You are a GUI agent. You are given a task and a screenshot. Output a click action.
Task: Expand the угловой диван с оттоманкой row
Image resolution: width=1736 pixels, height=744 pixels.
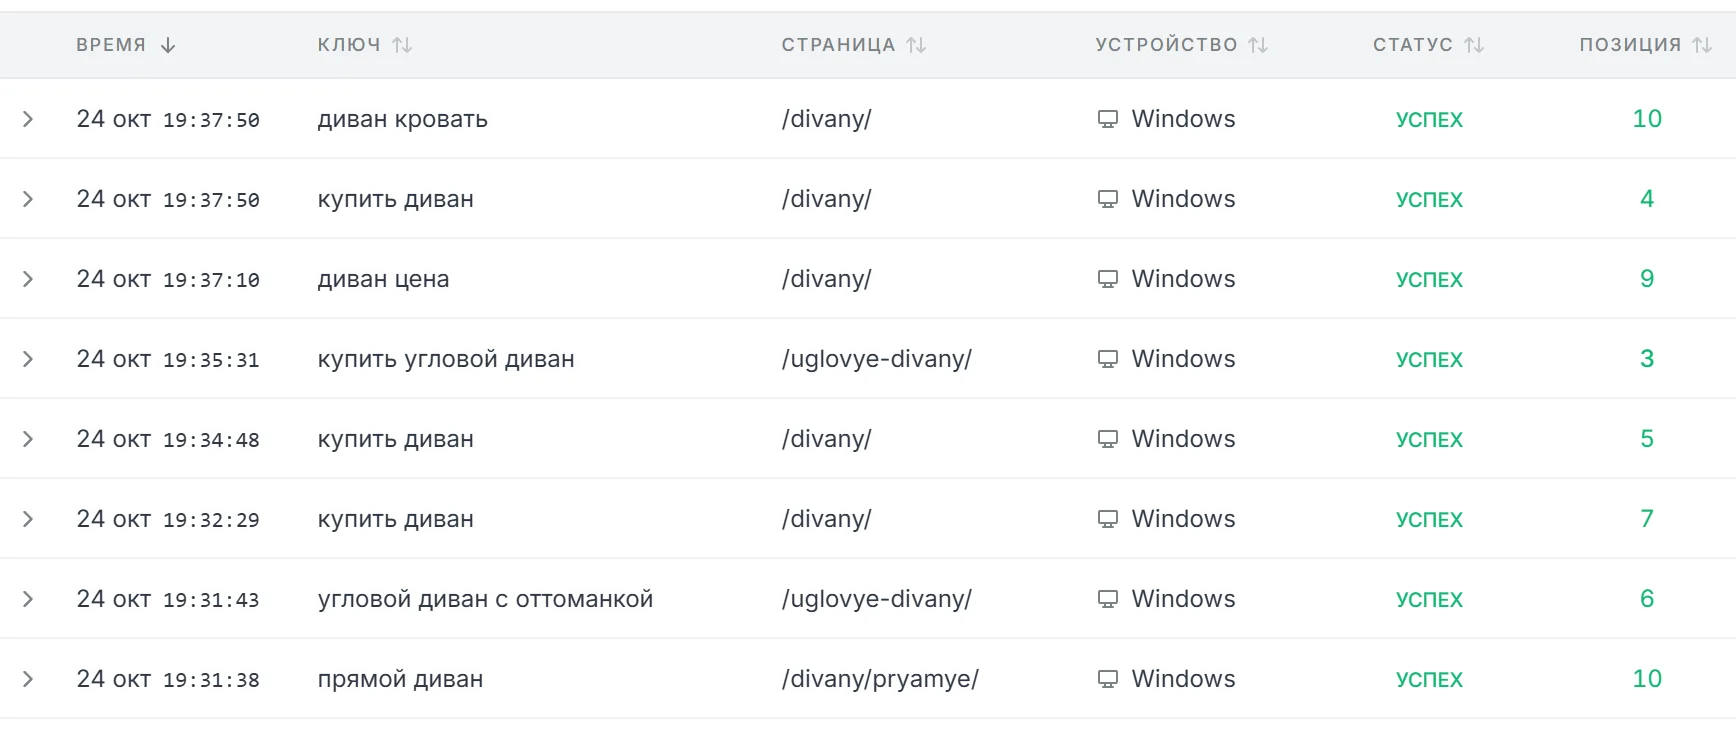(x=28, y=599)
